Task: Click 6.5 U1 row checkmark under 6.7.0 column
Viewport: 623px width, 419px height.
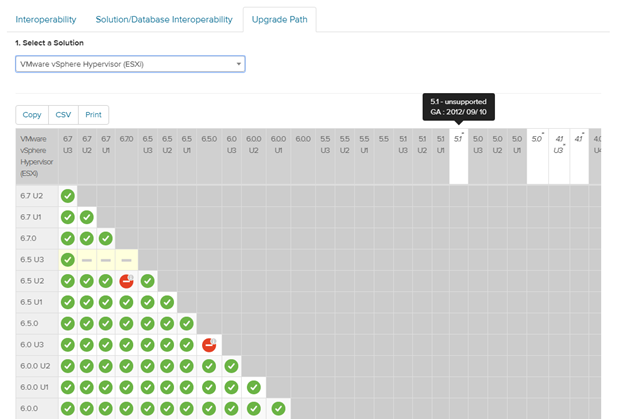Action: click(x=126, y=302)
